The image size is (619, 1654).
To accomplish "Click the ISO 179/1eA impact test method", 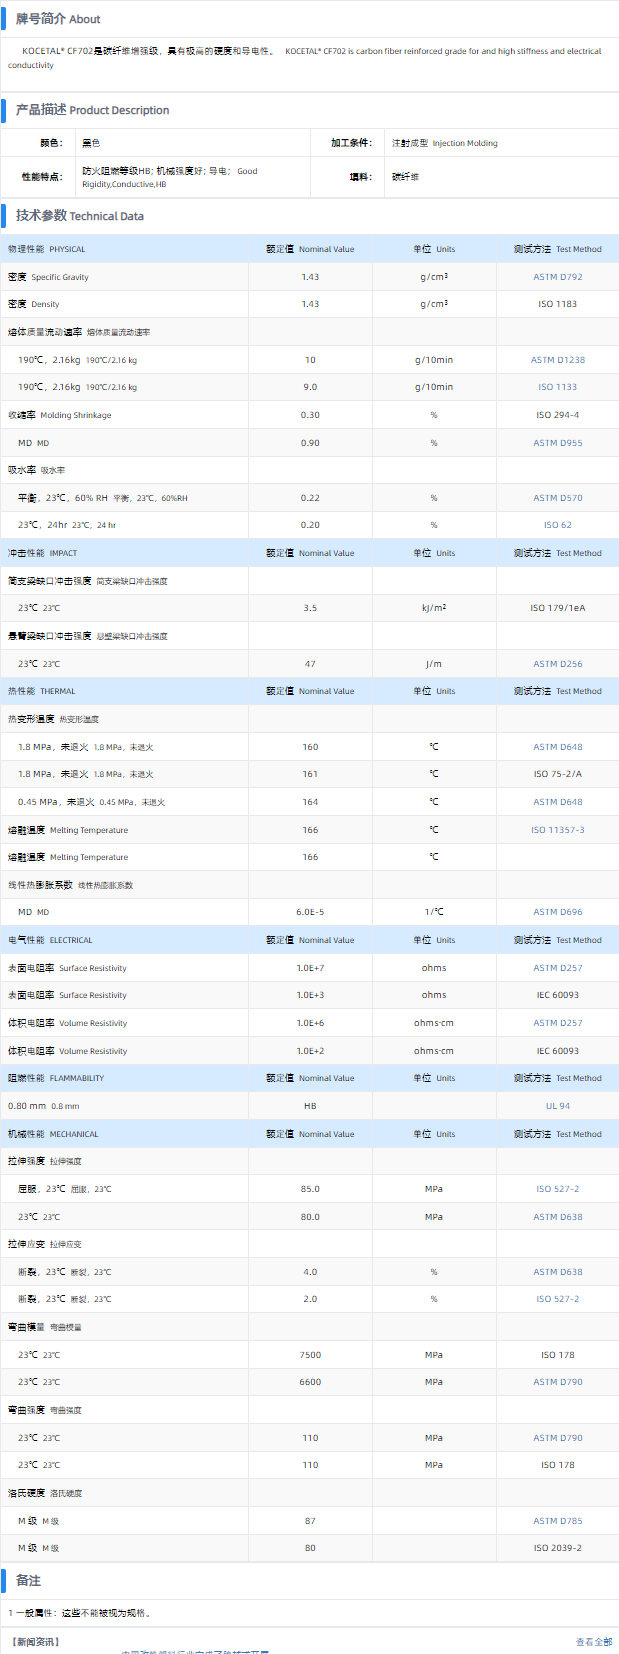I will [557, 608].
